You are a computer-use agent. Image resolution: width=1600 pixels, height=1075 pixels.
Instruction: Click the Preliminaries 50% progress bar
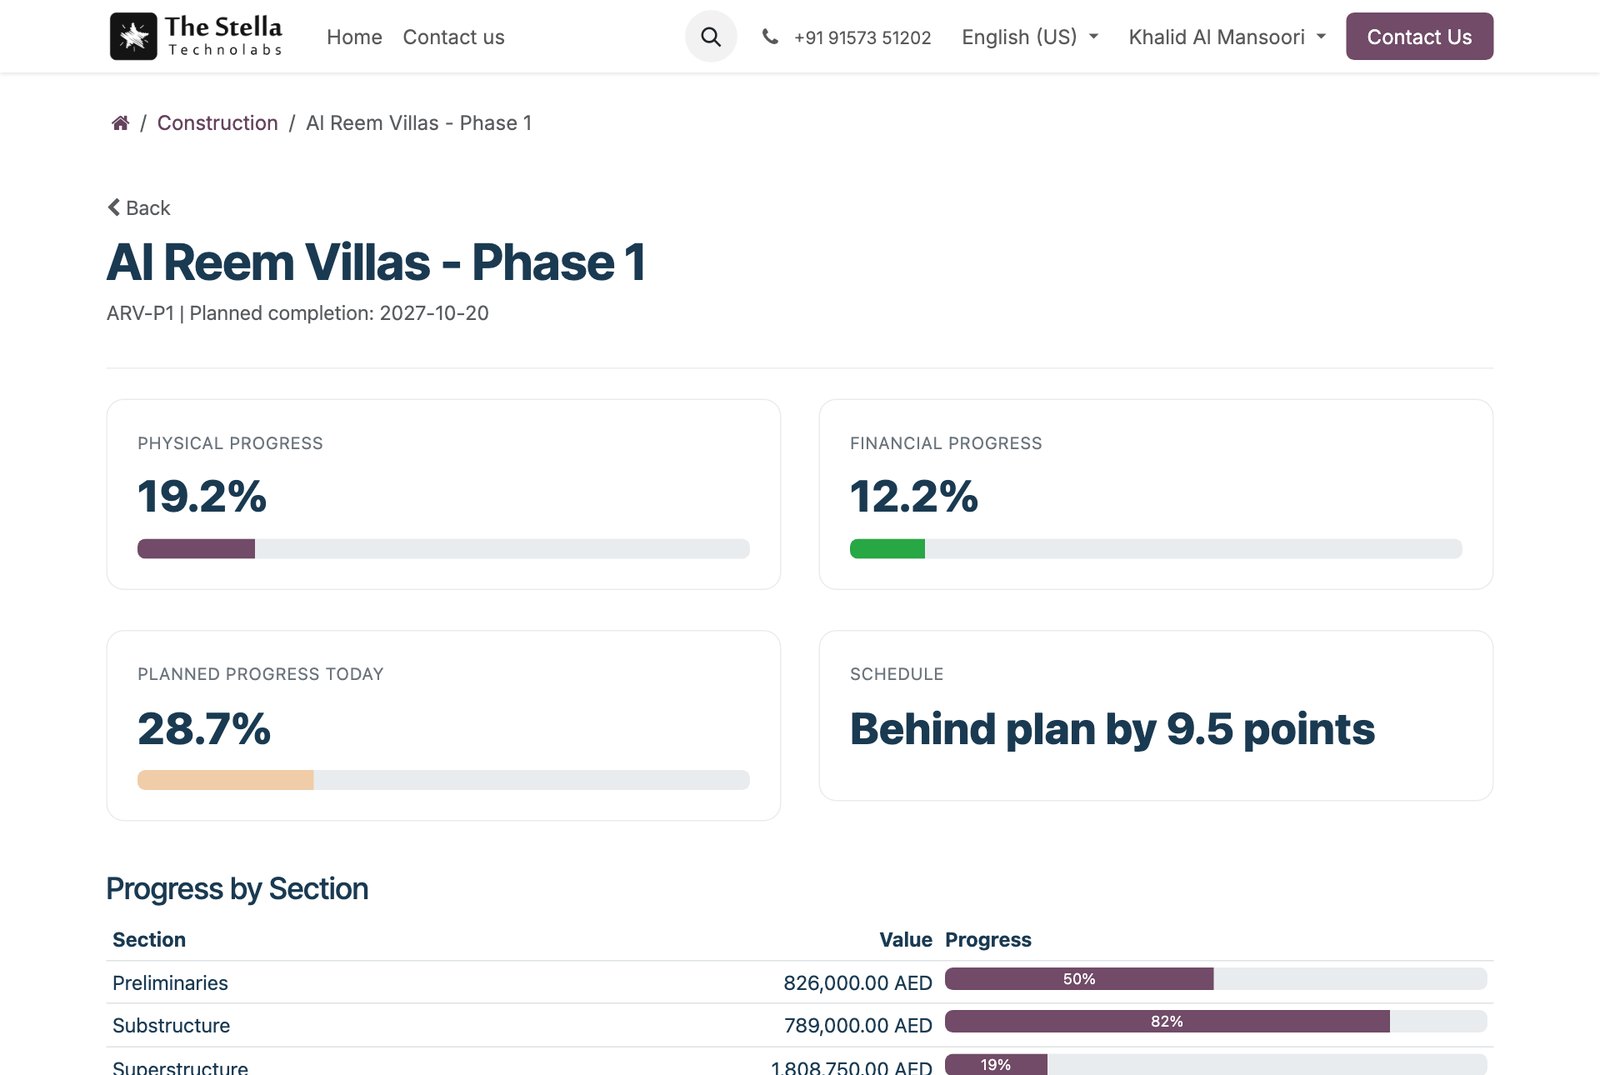click(x=1216, y=979)
